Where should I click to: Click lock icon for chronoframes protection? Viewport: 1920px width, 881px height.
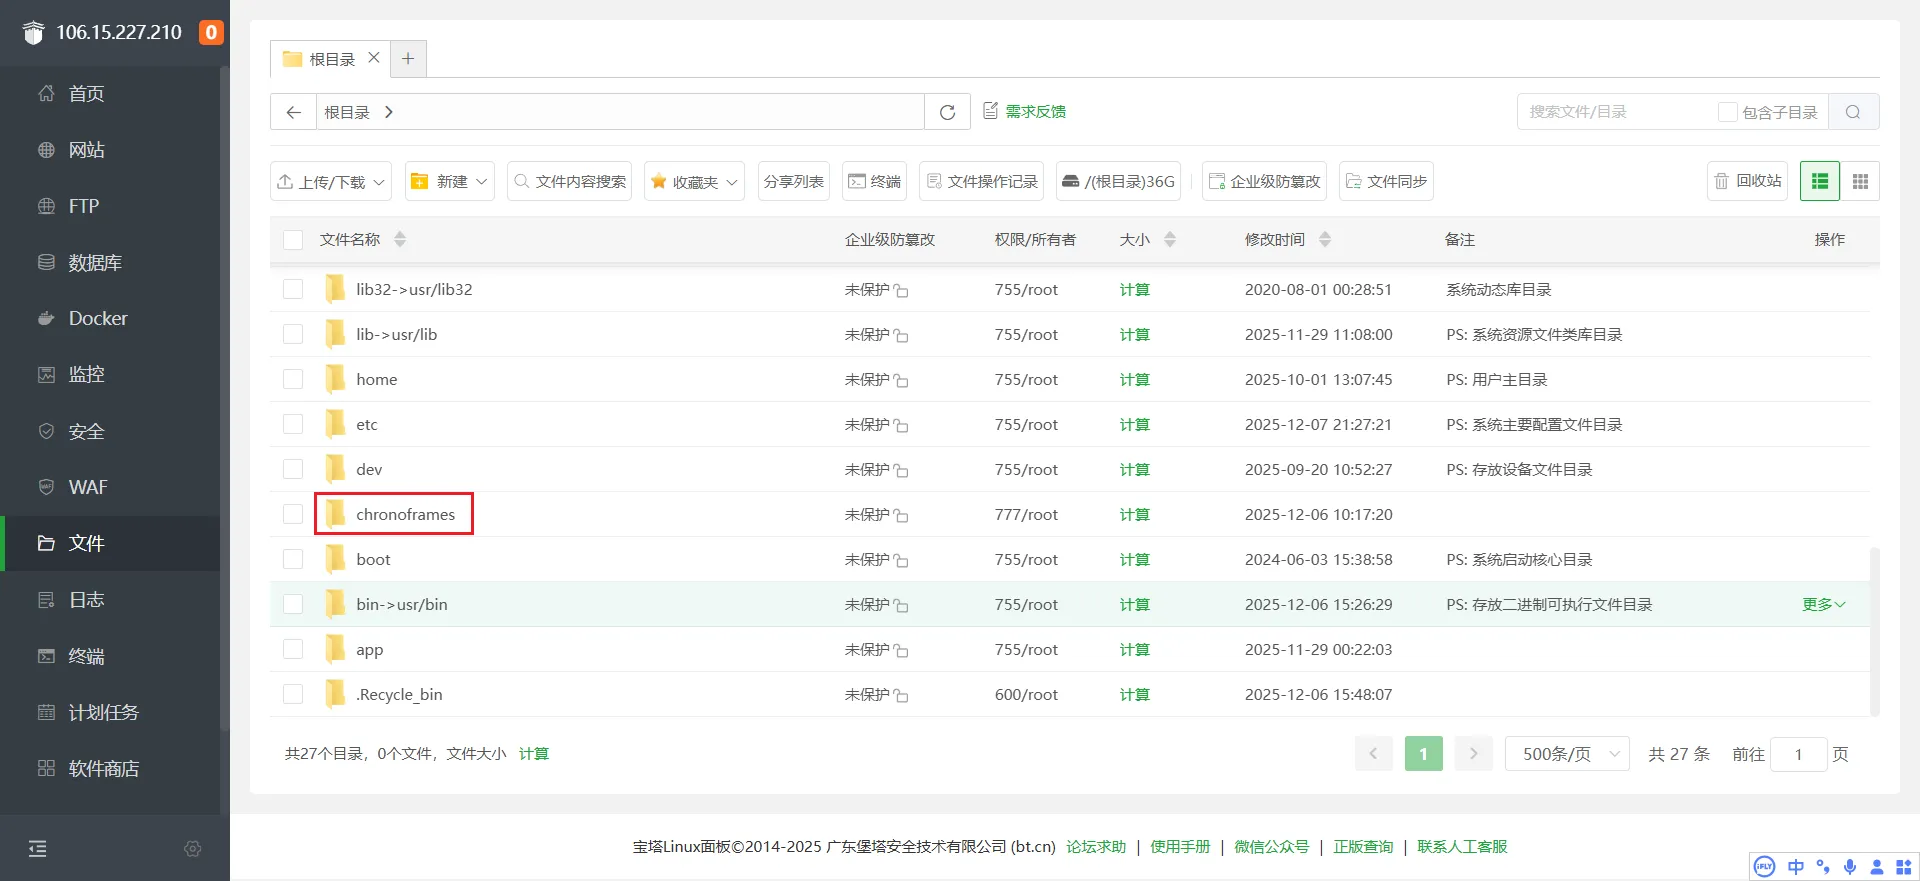(x=901, y=516)
